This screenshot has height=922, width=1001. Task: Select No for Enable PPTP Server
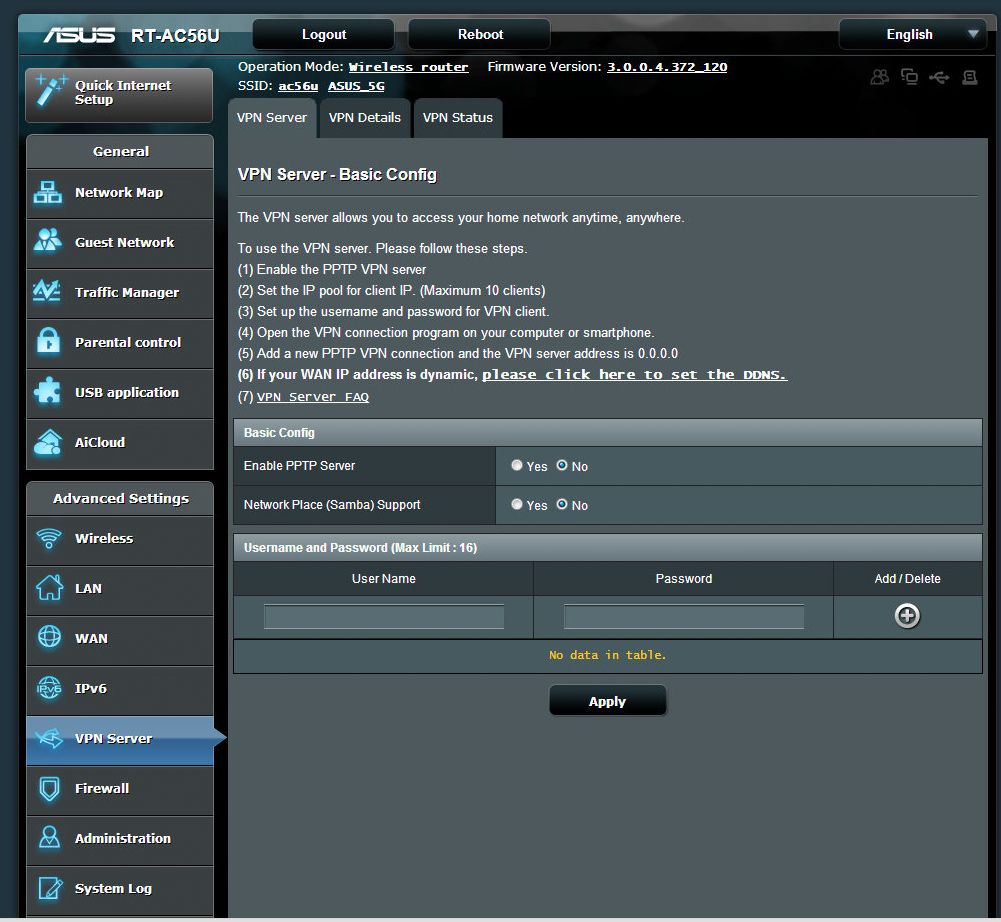click(562, 465)
